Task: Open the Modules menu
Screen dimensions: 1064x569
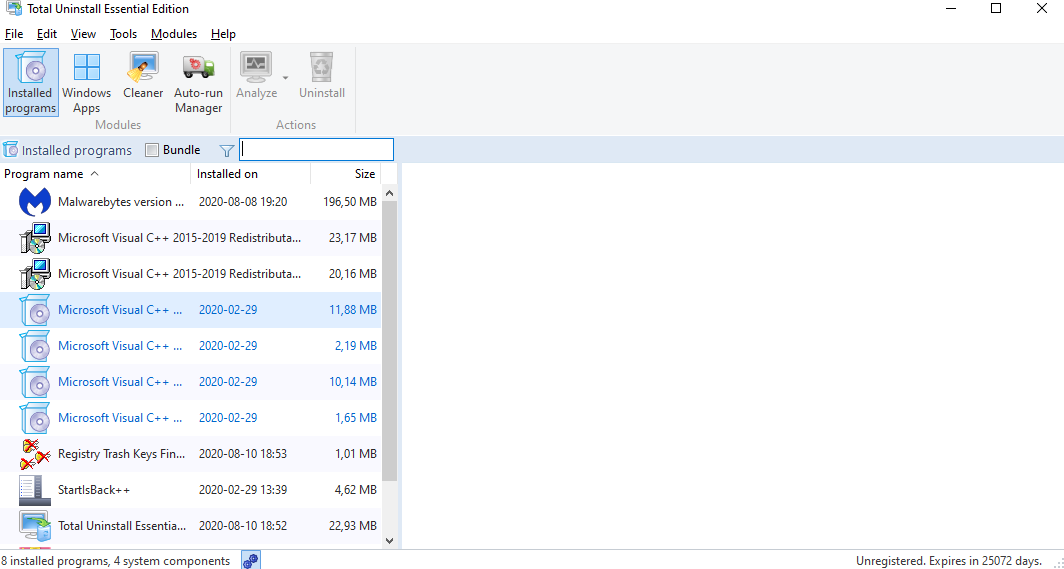Action: (174, 34)
